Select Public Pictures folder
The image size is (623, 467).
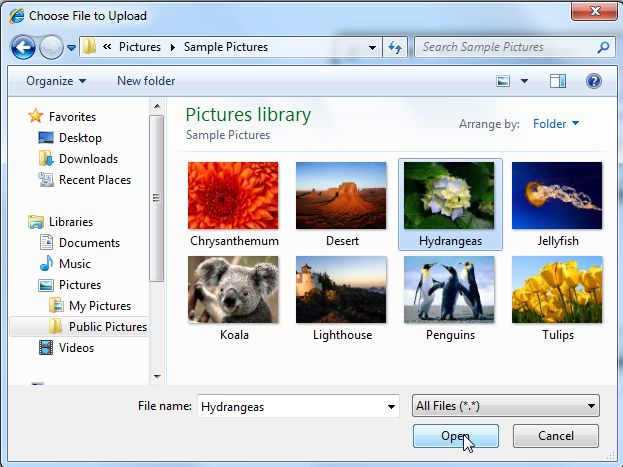(x=79, y=327)
